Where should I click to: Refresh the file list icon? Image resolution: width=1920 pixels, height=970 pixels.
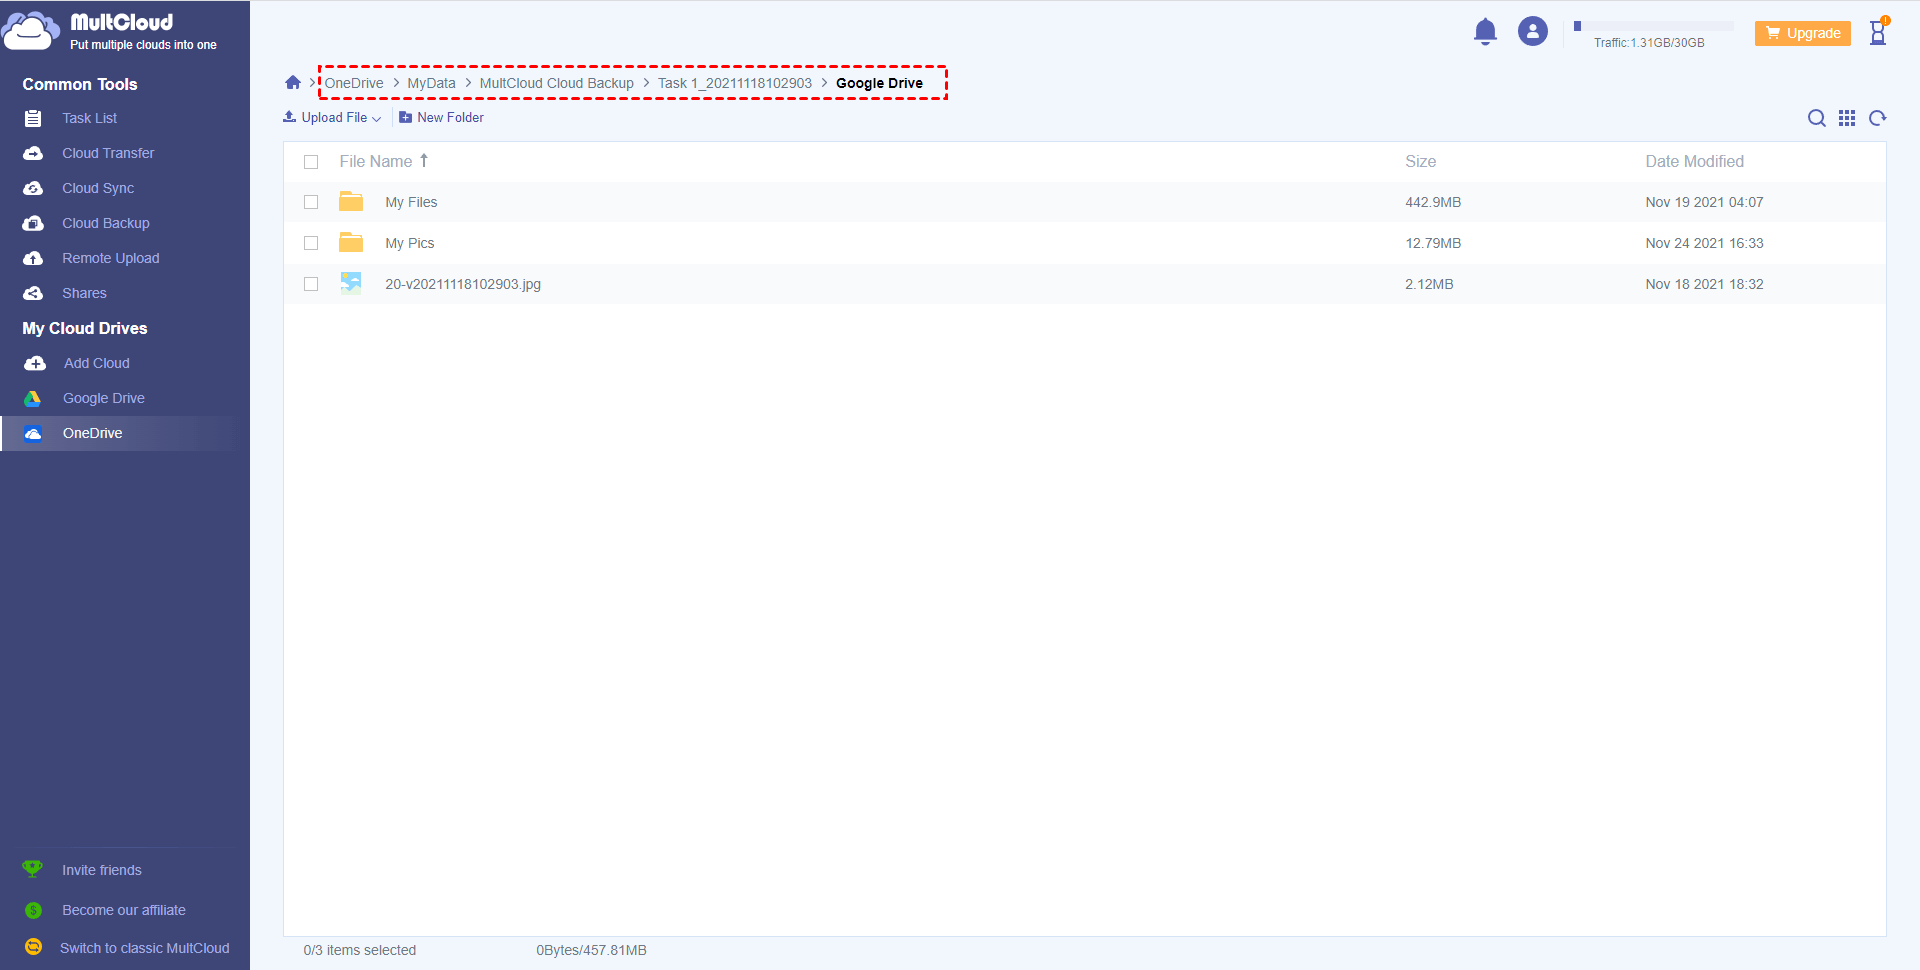(x=1878, y=118)
